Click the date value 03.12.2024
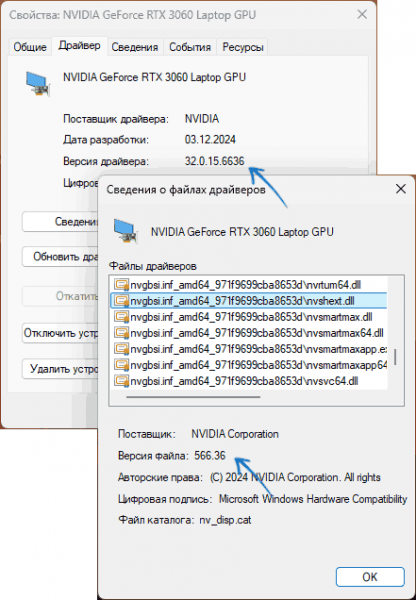 click(x=210, y=139)
